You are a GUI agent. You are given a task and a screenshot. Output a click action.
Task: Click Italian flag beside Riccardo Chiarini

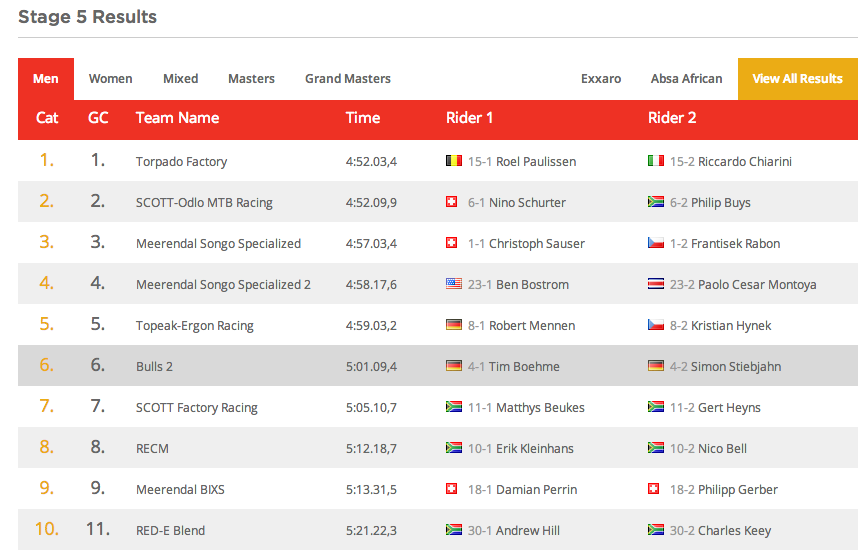pyautogui.click(x=655, y=161)
